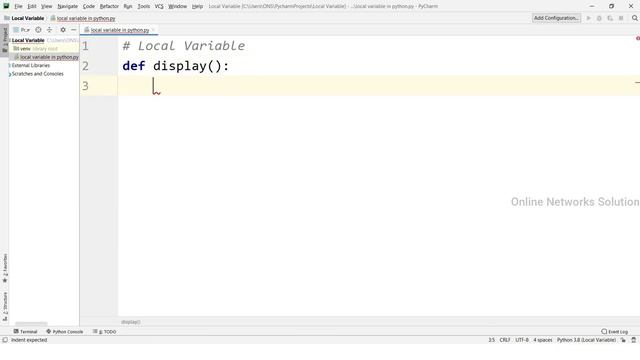This screenshot has height=360, width=640.
Task: Minimize the PyCharm window
Action: (592, 6)
